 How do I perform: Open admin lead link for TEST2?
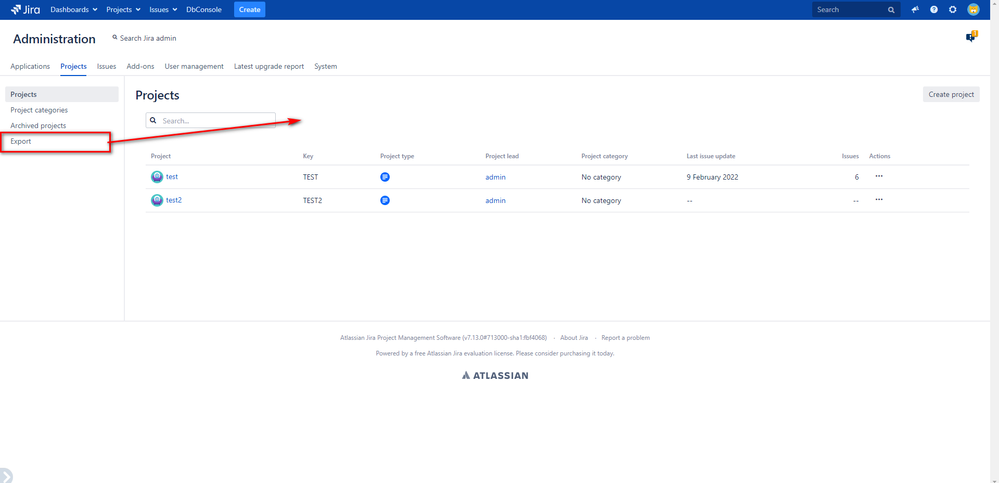495,200
